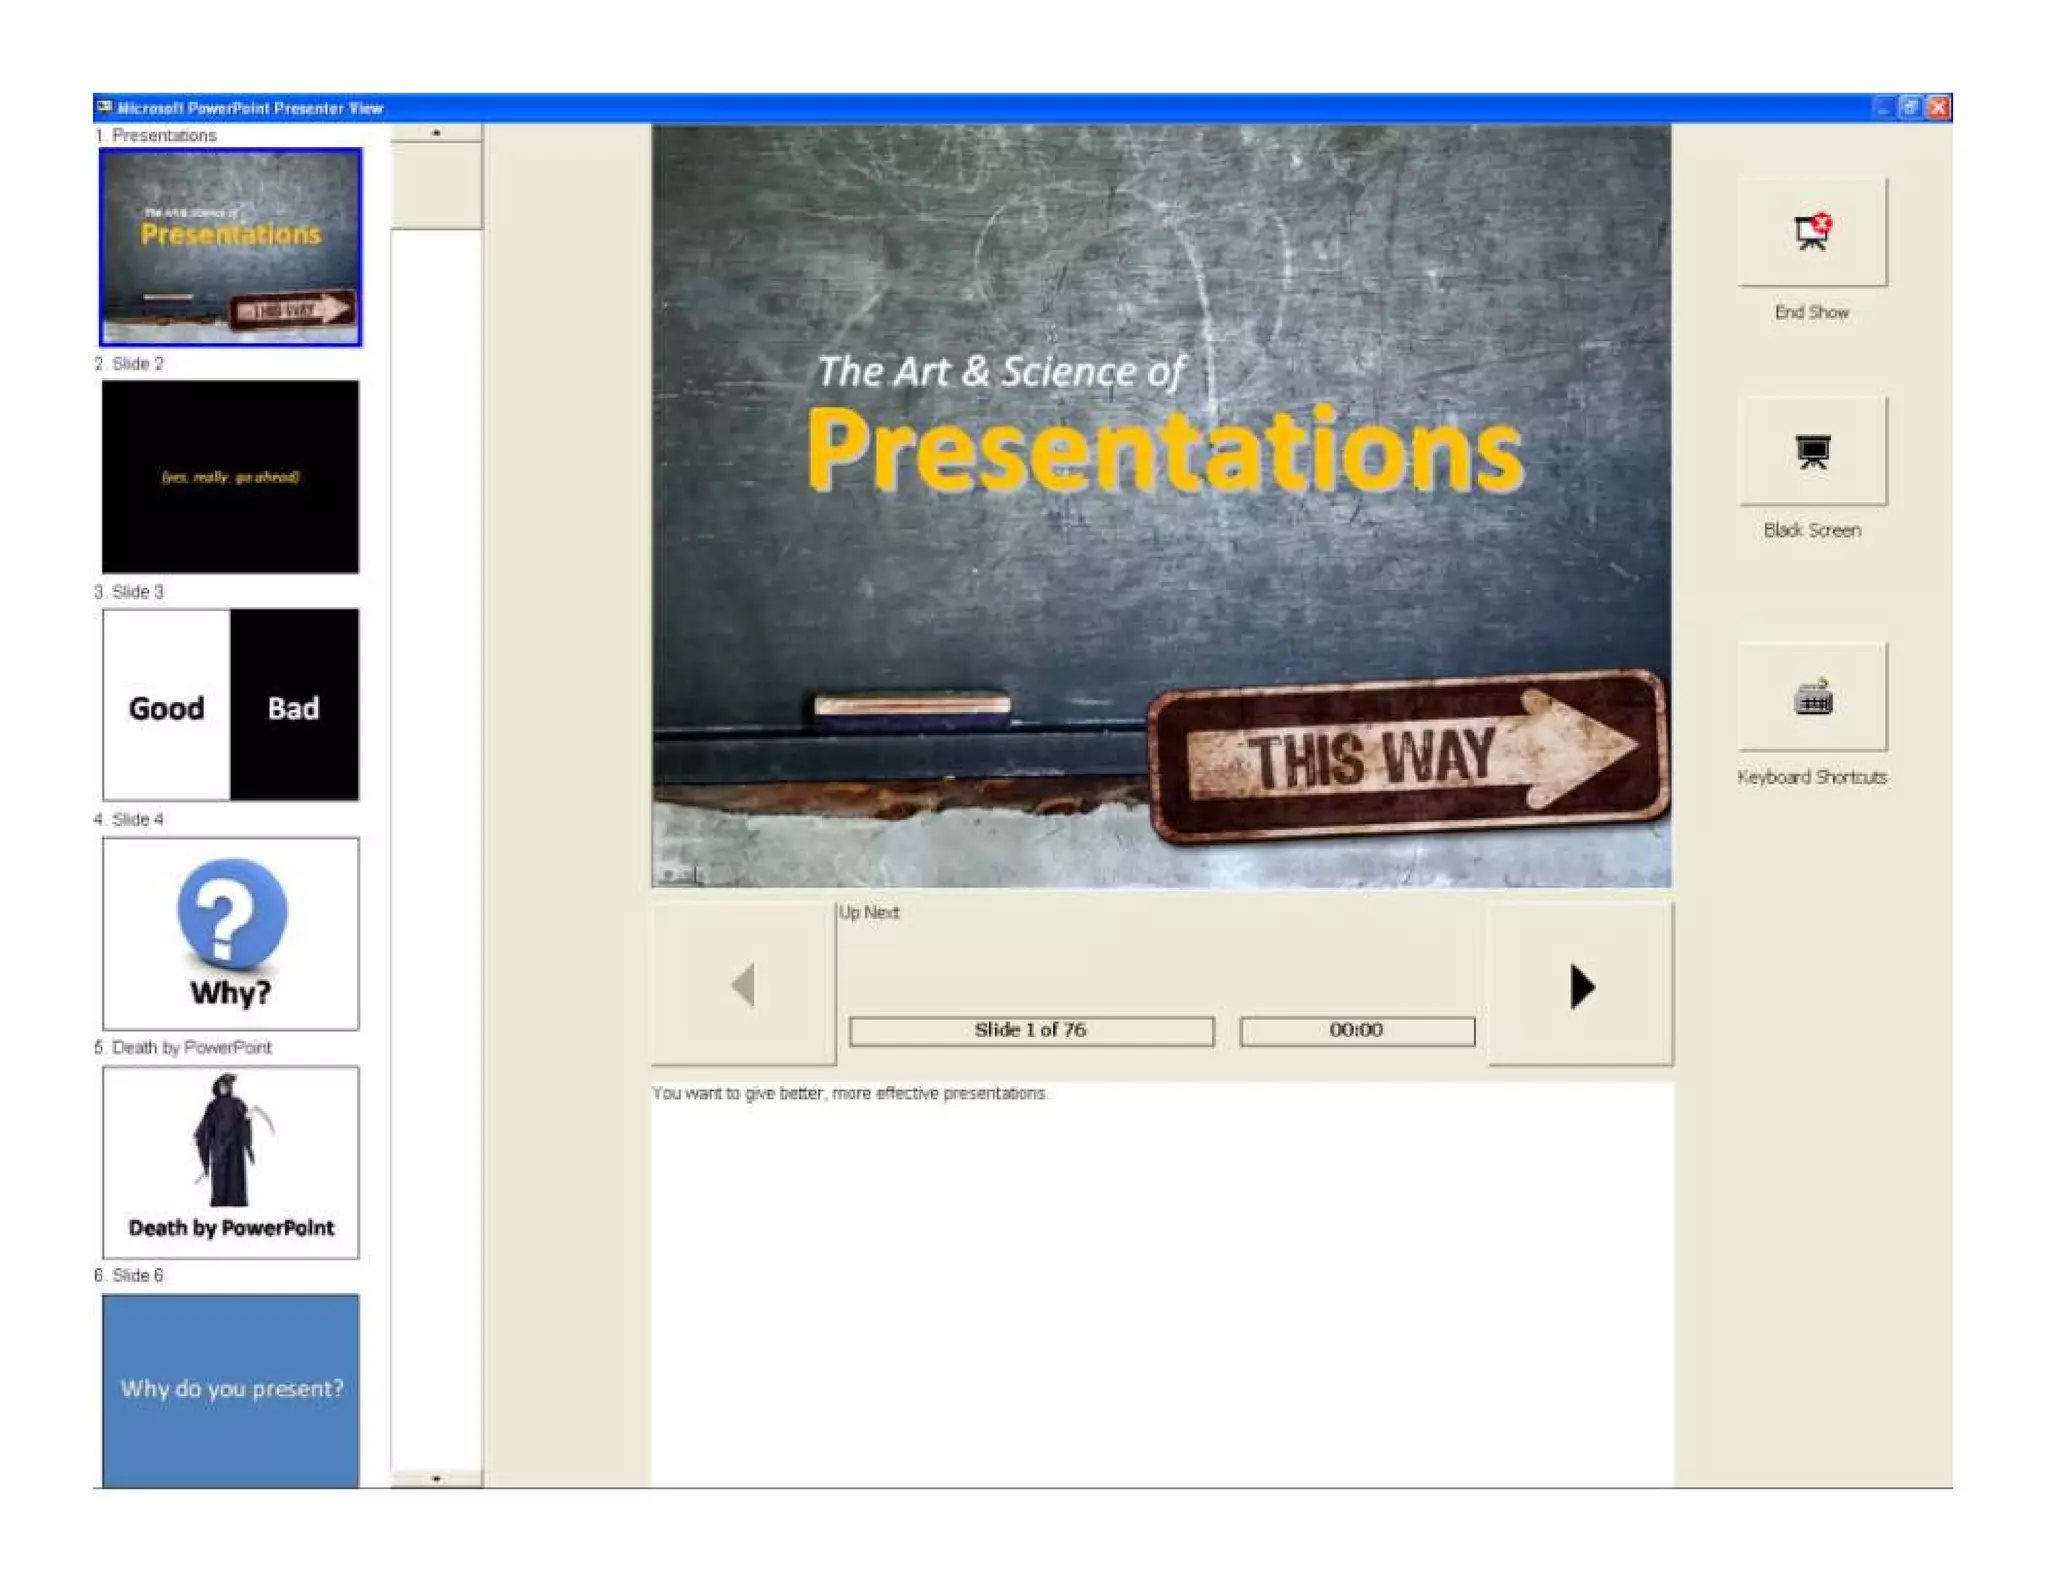This screenshot has height=1582, width=2048.
Task: Click the Up Next label
Action: [869, 912]
